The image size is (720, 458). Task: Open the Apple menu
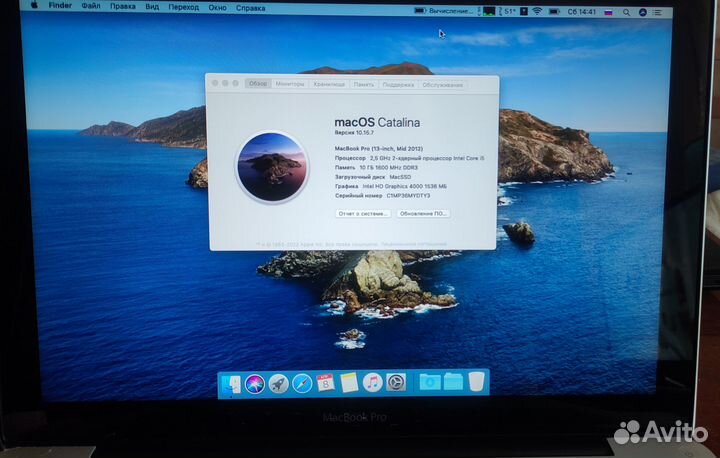tap(34, 6)
